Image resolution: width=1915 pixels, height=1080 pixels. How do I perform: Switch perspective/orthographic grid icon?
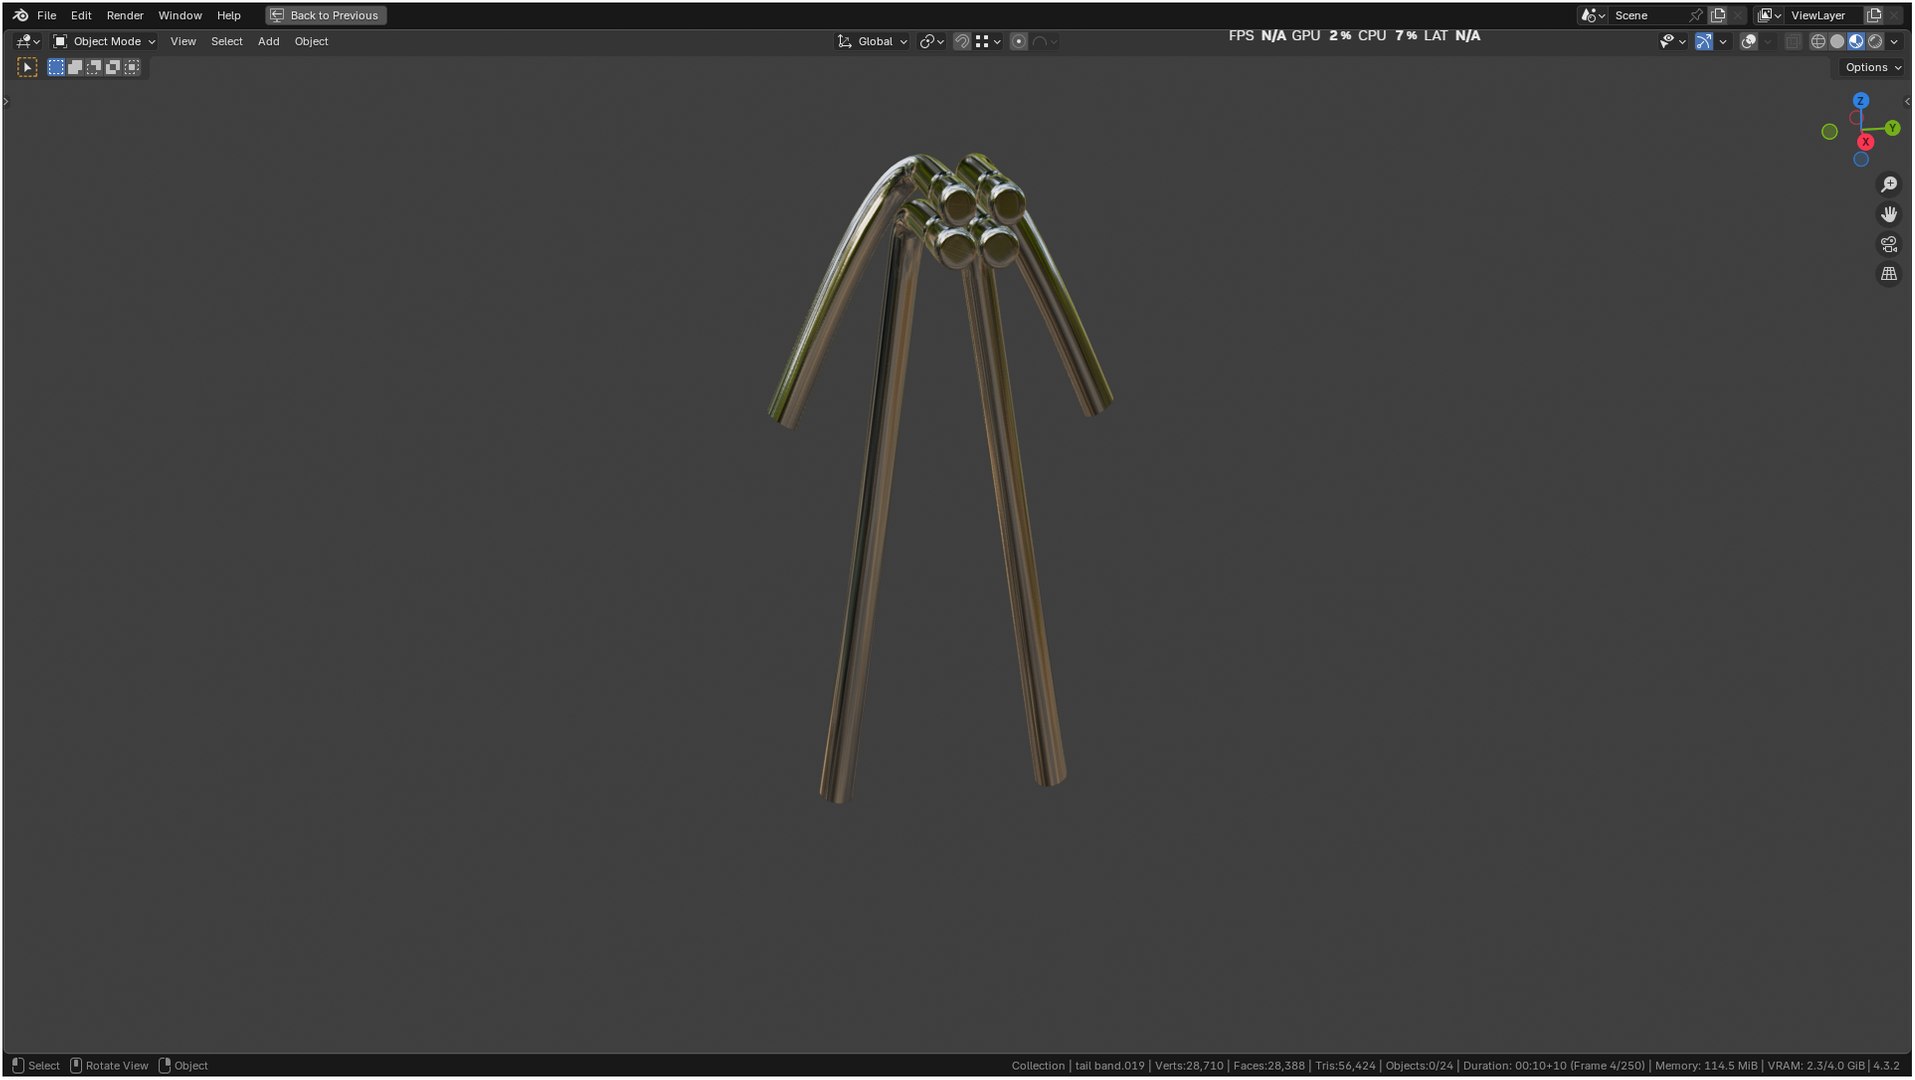pyautogui.click(x=1889, y=274)
